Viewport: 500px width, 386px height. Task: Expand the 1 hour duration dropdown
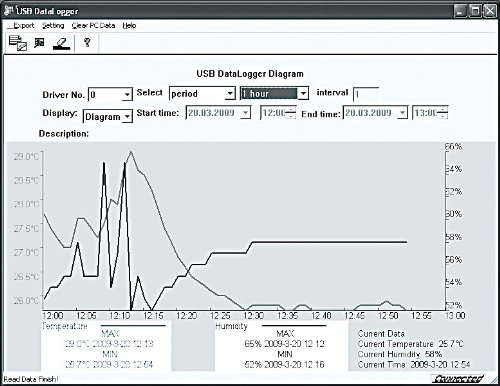pyautogui.click(x=303, y=93)
